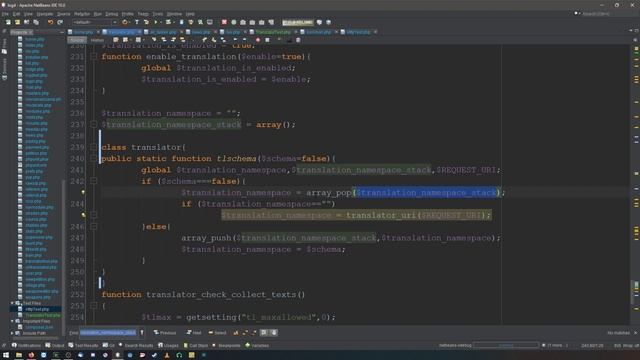
Task: Collapse the Test Files tree node
Action: [12, 303]
